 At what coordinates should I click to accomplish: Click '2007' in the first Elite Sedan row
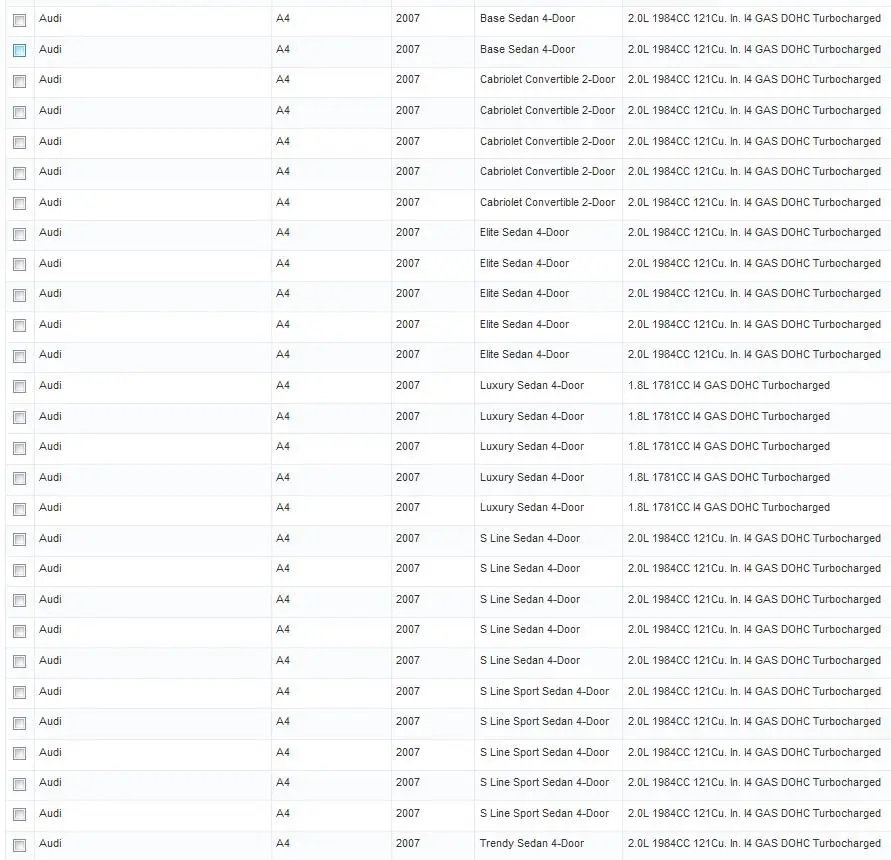408,232
